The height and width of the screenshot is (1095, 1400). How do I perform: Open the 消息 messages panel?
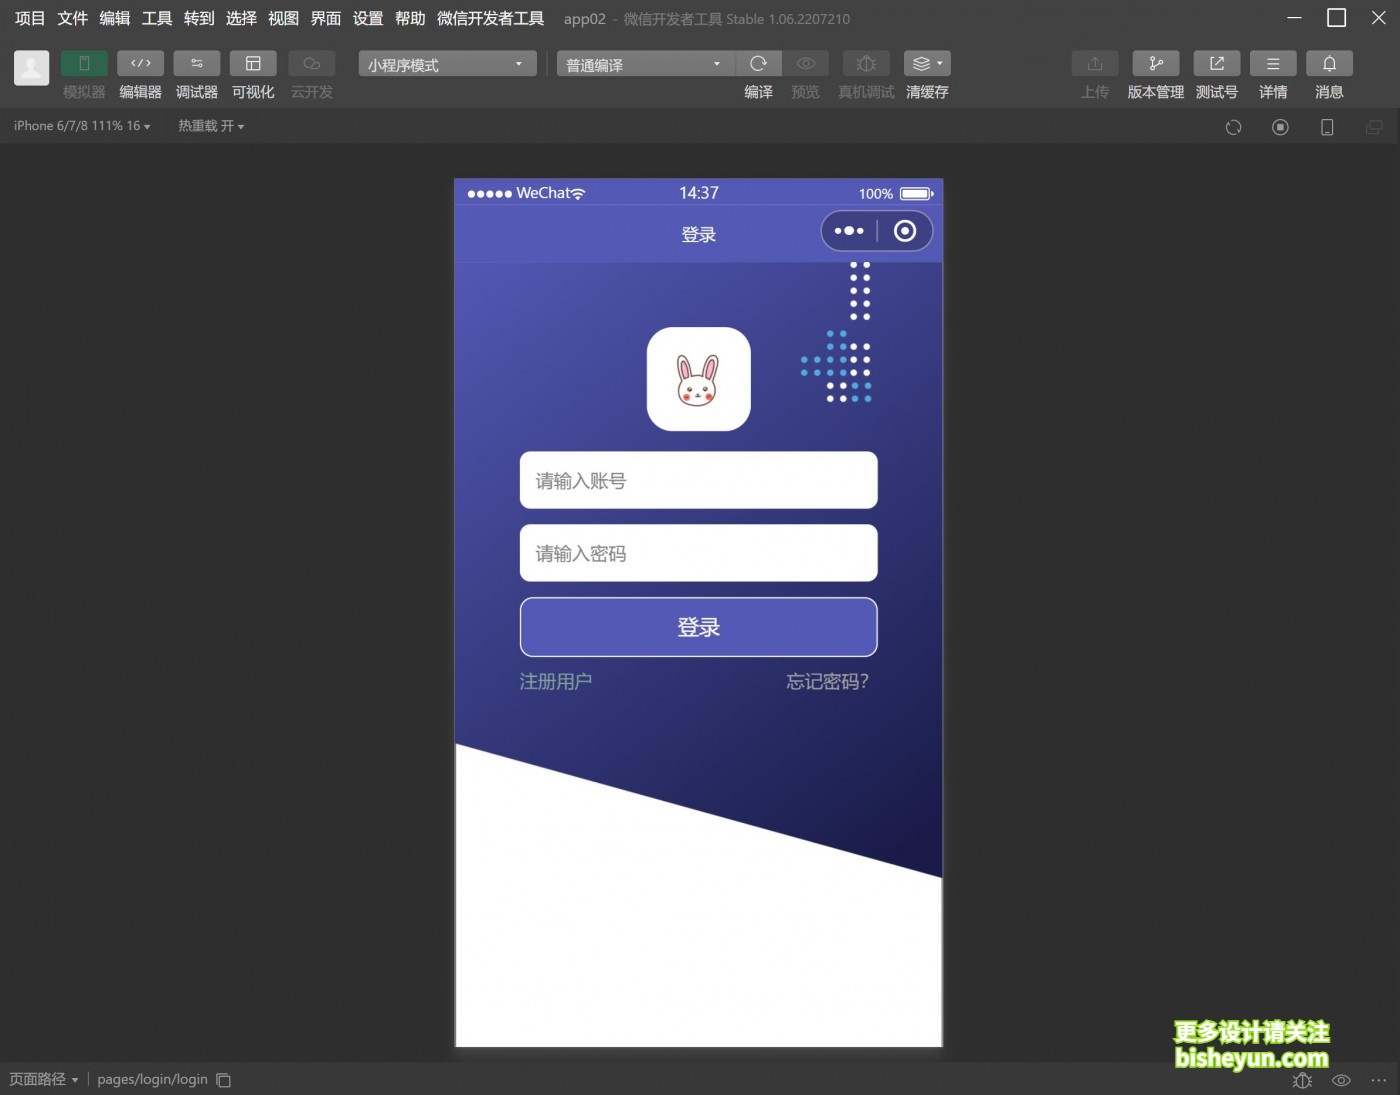[x=1329, y=63]
